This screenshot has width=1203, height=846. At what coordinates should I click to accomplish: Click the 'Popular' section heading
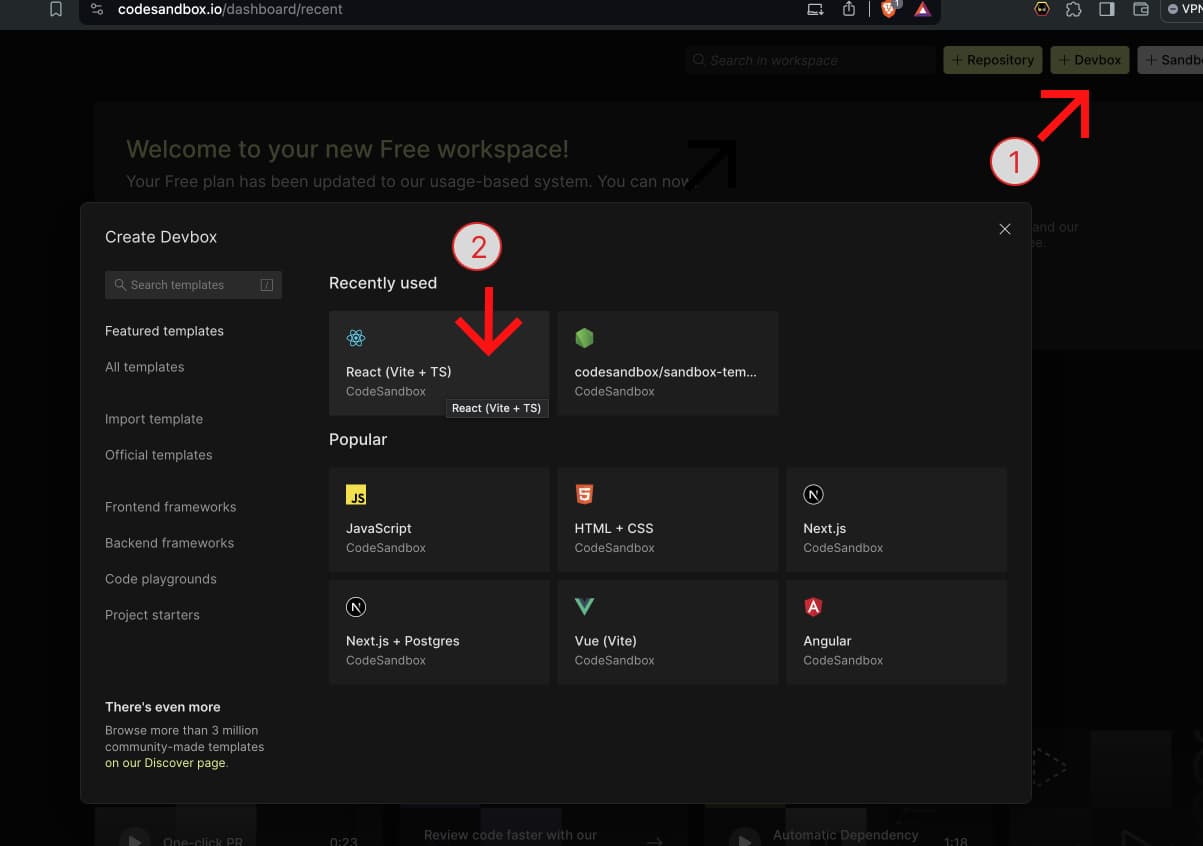[358, 439]
